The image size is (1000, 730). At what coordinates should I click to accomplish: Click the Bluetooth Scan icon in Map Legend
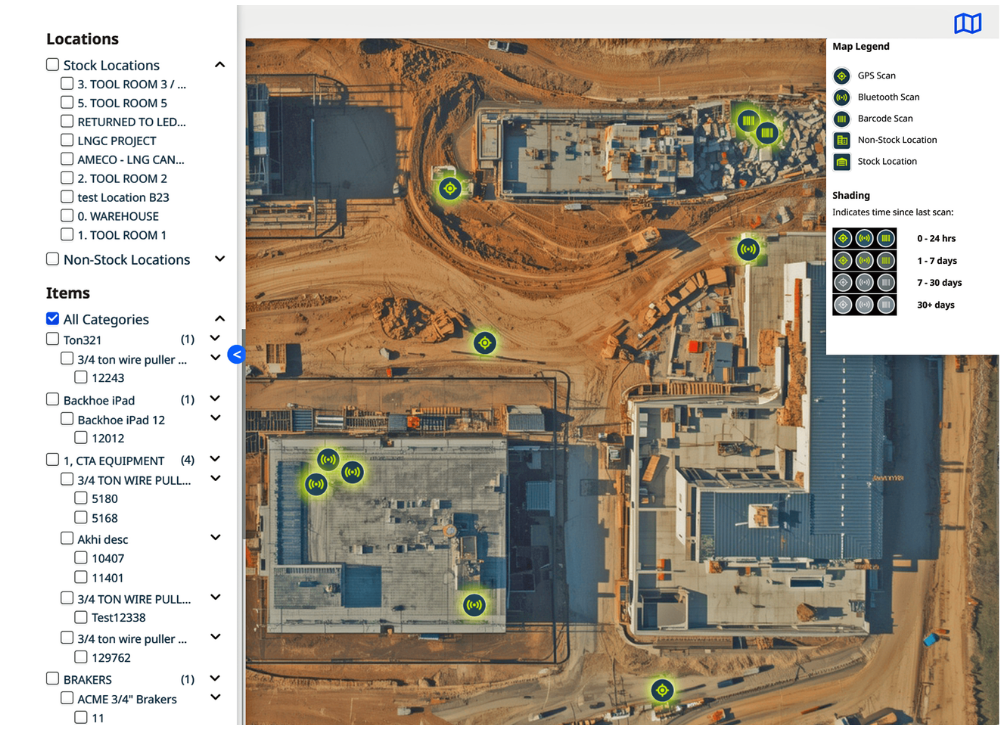(x=842, y=97)
